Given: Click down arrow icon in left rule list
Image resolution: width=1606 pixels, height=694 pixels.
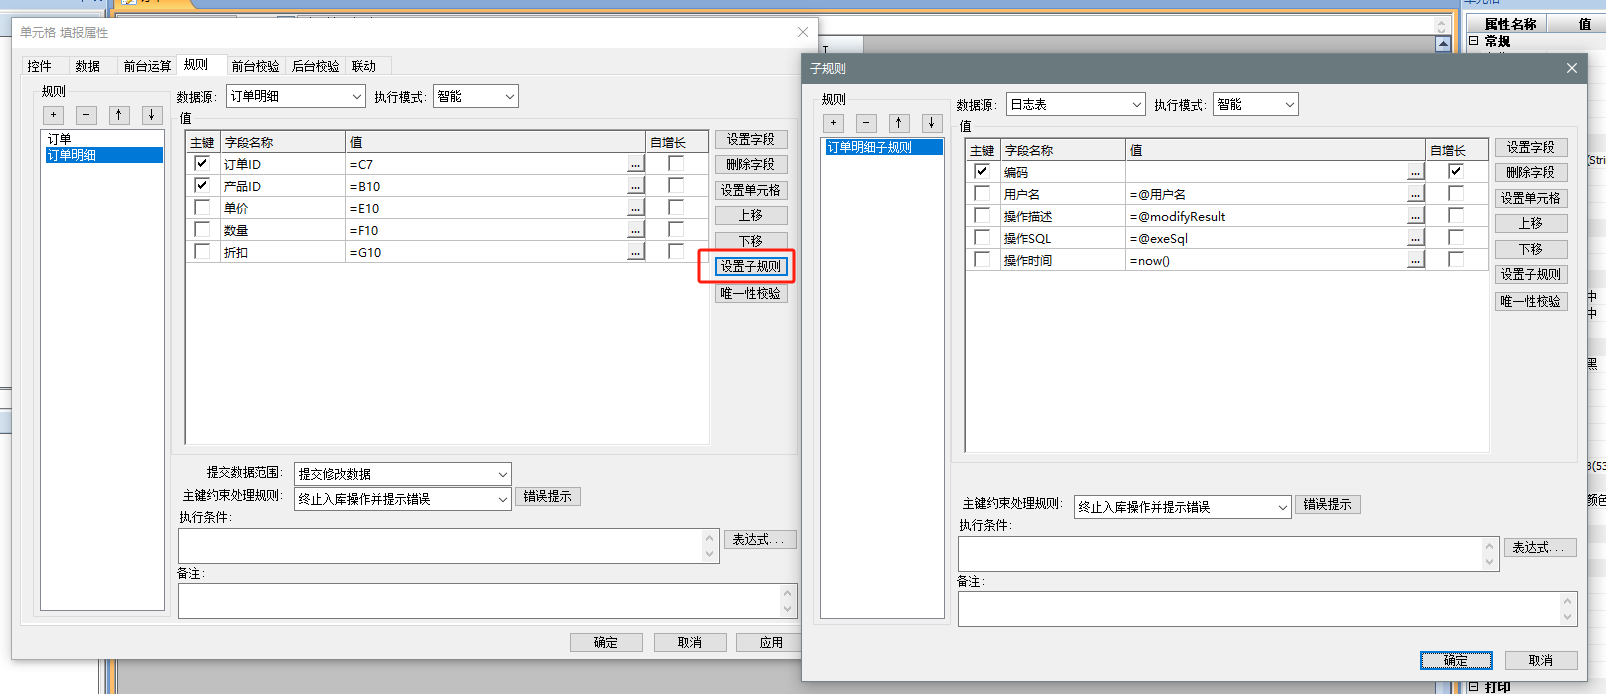Looking at the screenshot, I should point(151,115).
